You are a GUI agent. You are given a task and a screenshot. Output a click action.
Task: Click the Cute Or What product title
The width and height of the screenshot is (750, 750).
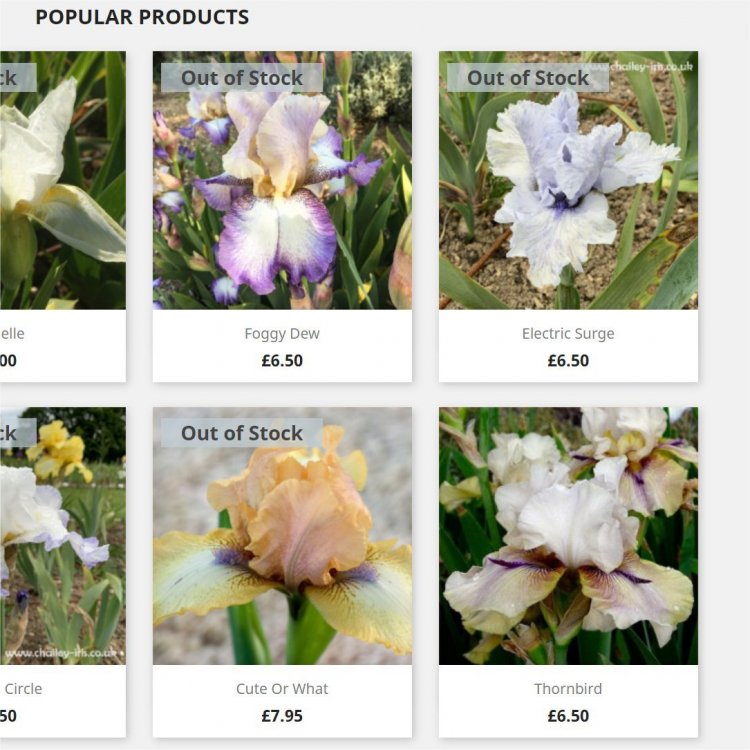pos(282,689)
